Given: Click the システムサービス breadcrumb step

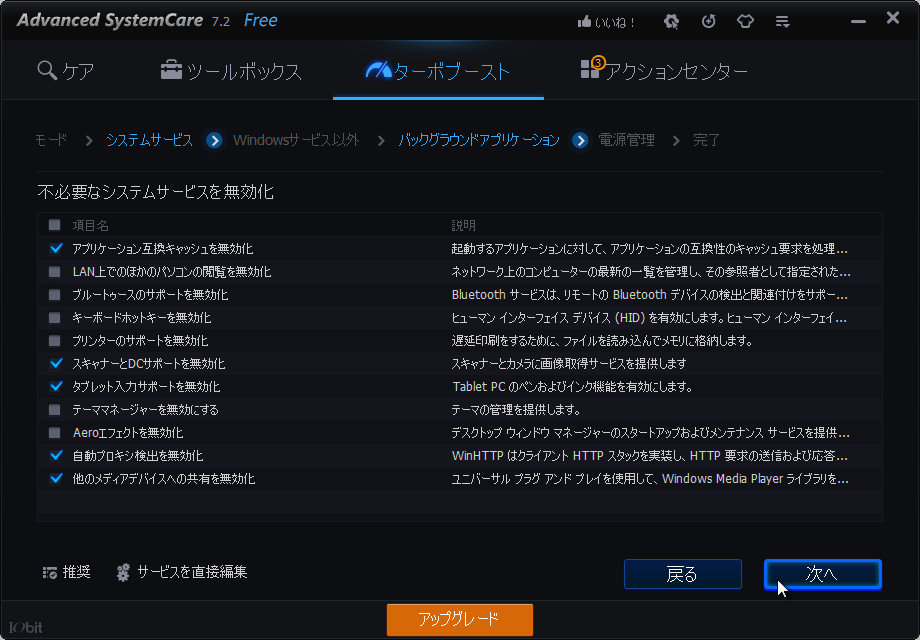Looking at the screenshot, I should coord(149,140).
